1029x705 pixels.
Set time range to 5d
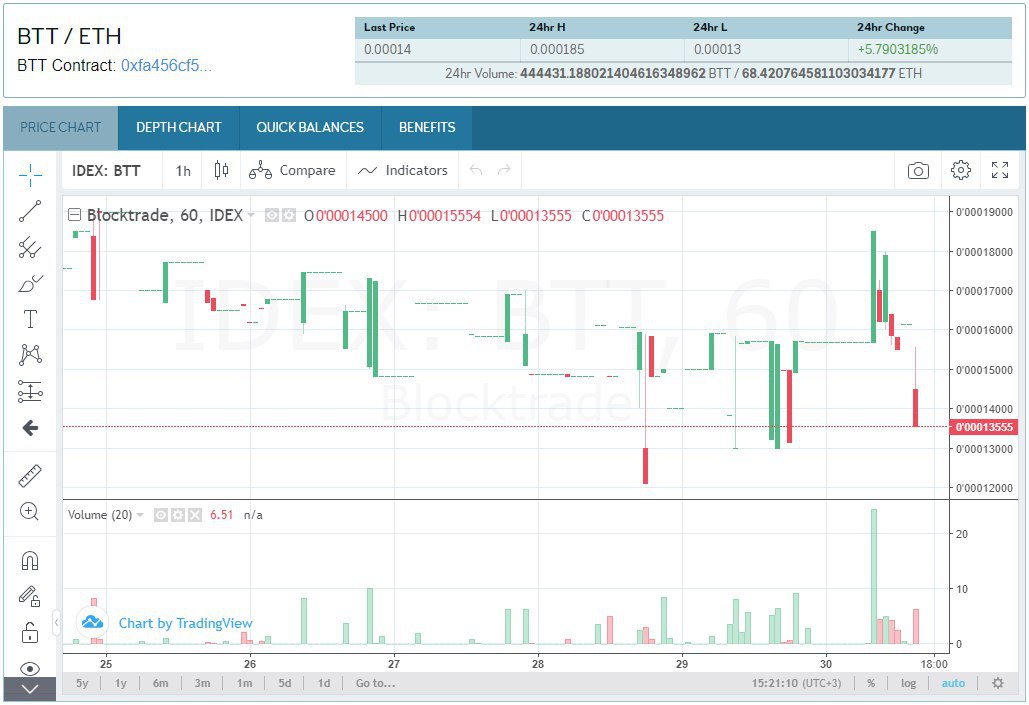coord(285,683)
